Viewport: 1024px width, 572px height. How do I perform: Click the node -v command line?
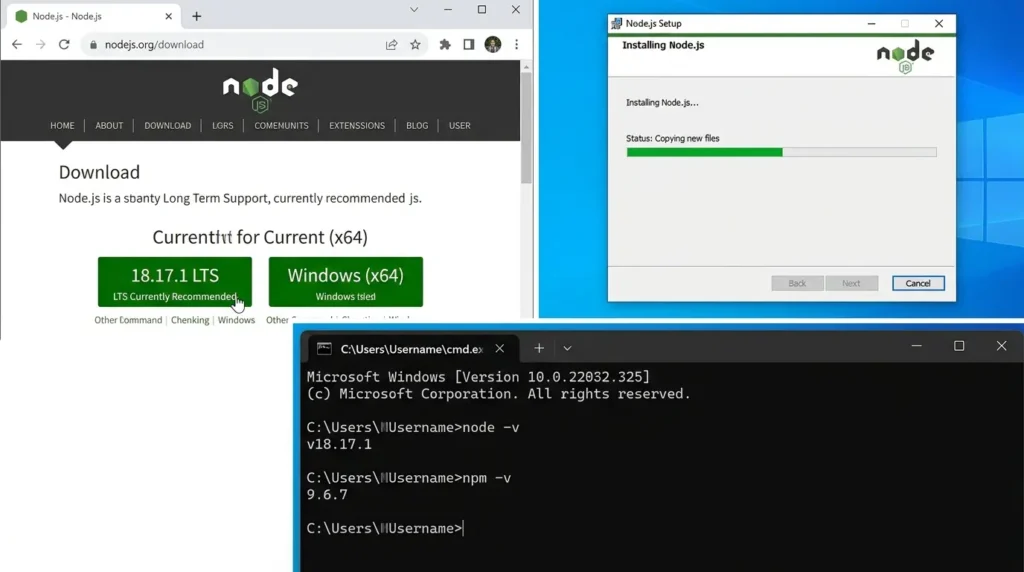tap(413, 427)
